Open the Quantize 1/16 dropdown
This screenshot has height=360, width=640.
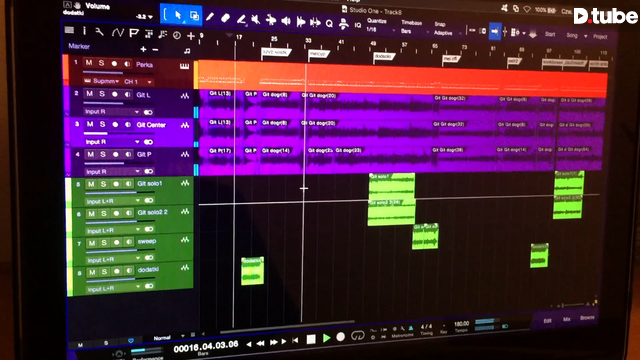380,30
